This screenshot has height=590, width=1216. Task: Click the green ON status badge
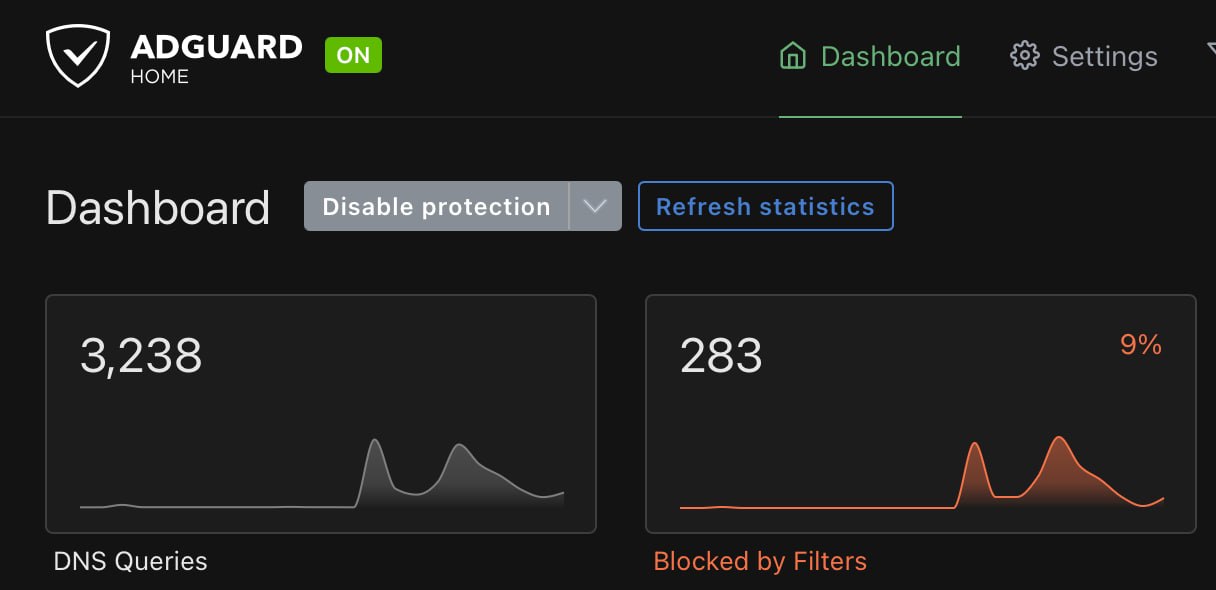point(353,56)
